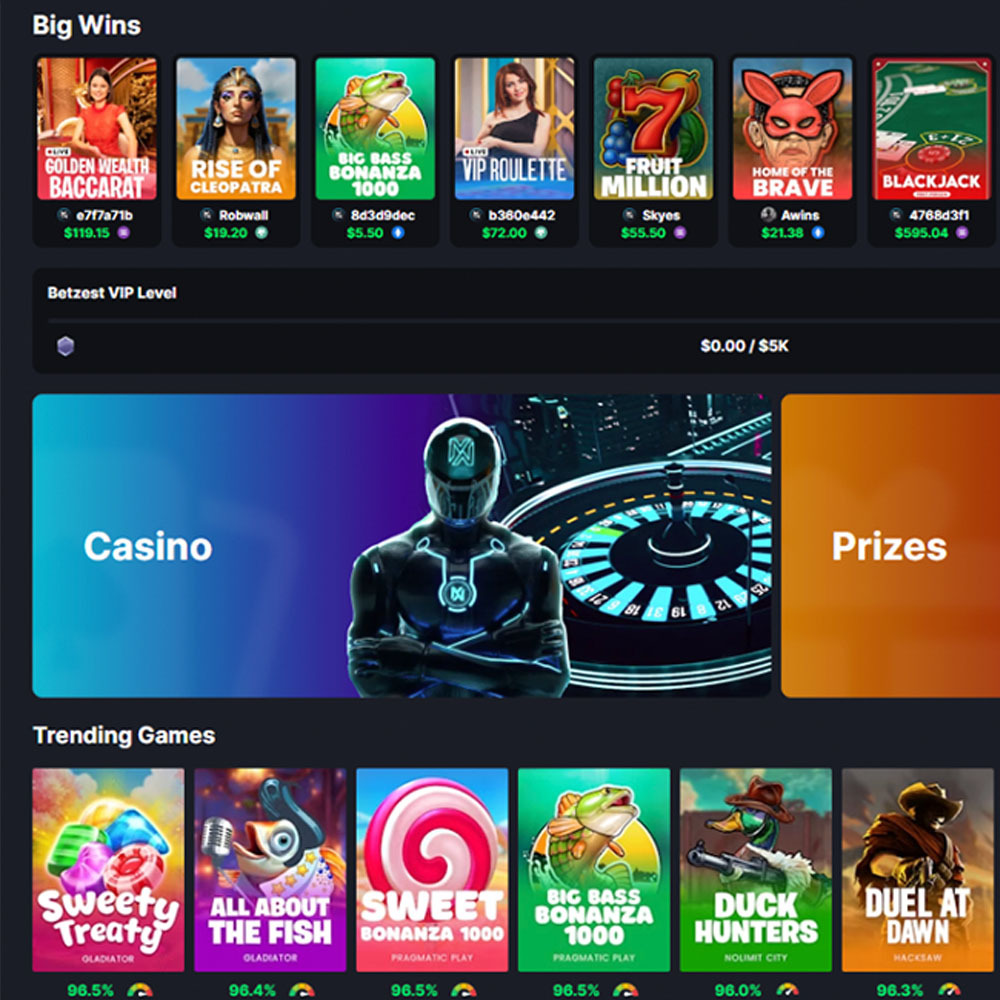Screen dimensions: 1000x1000
Task: Click the purple coin icon beside $595.04
Action: (962, 233)
